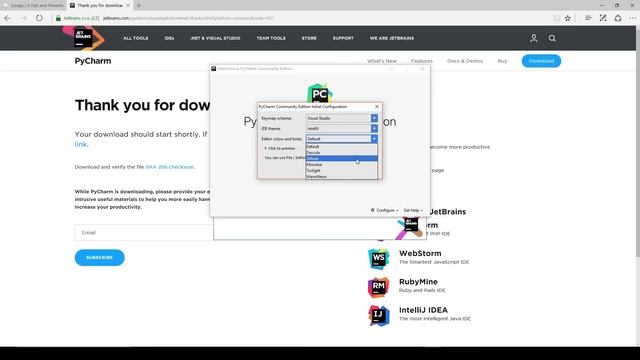Open the Features page link
This screenshot has height=360, width=640.
(x=422, y=61)
